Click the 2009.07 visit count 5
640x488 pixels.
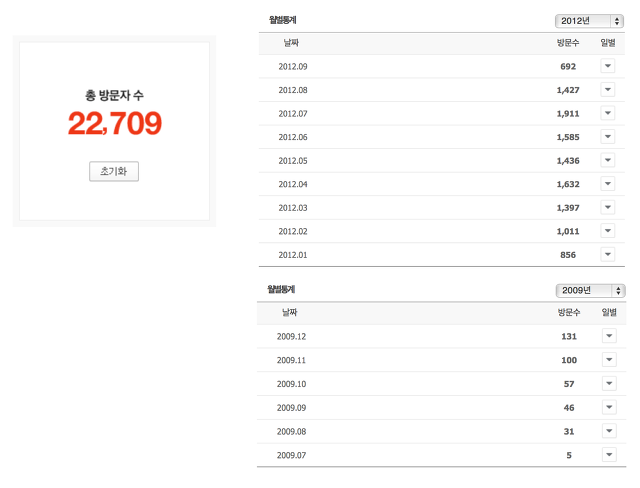point(569,455)
